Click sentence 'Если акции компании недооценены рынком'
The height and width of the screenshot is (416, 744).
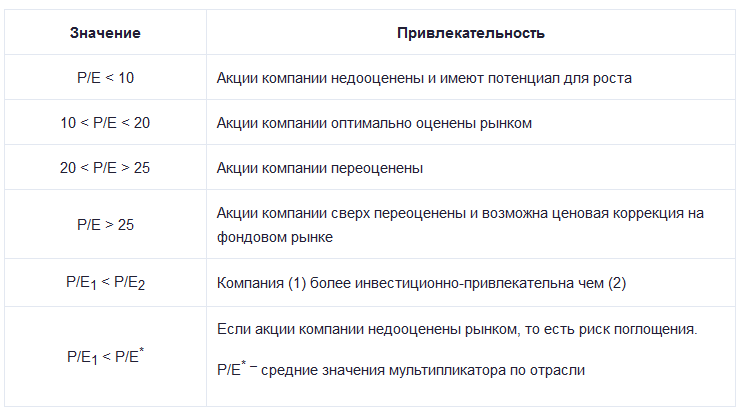pos(456,330)
